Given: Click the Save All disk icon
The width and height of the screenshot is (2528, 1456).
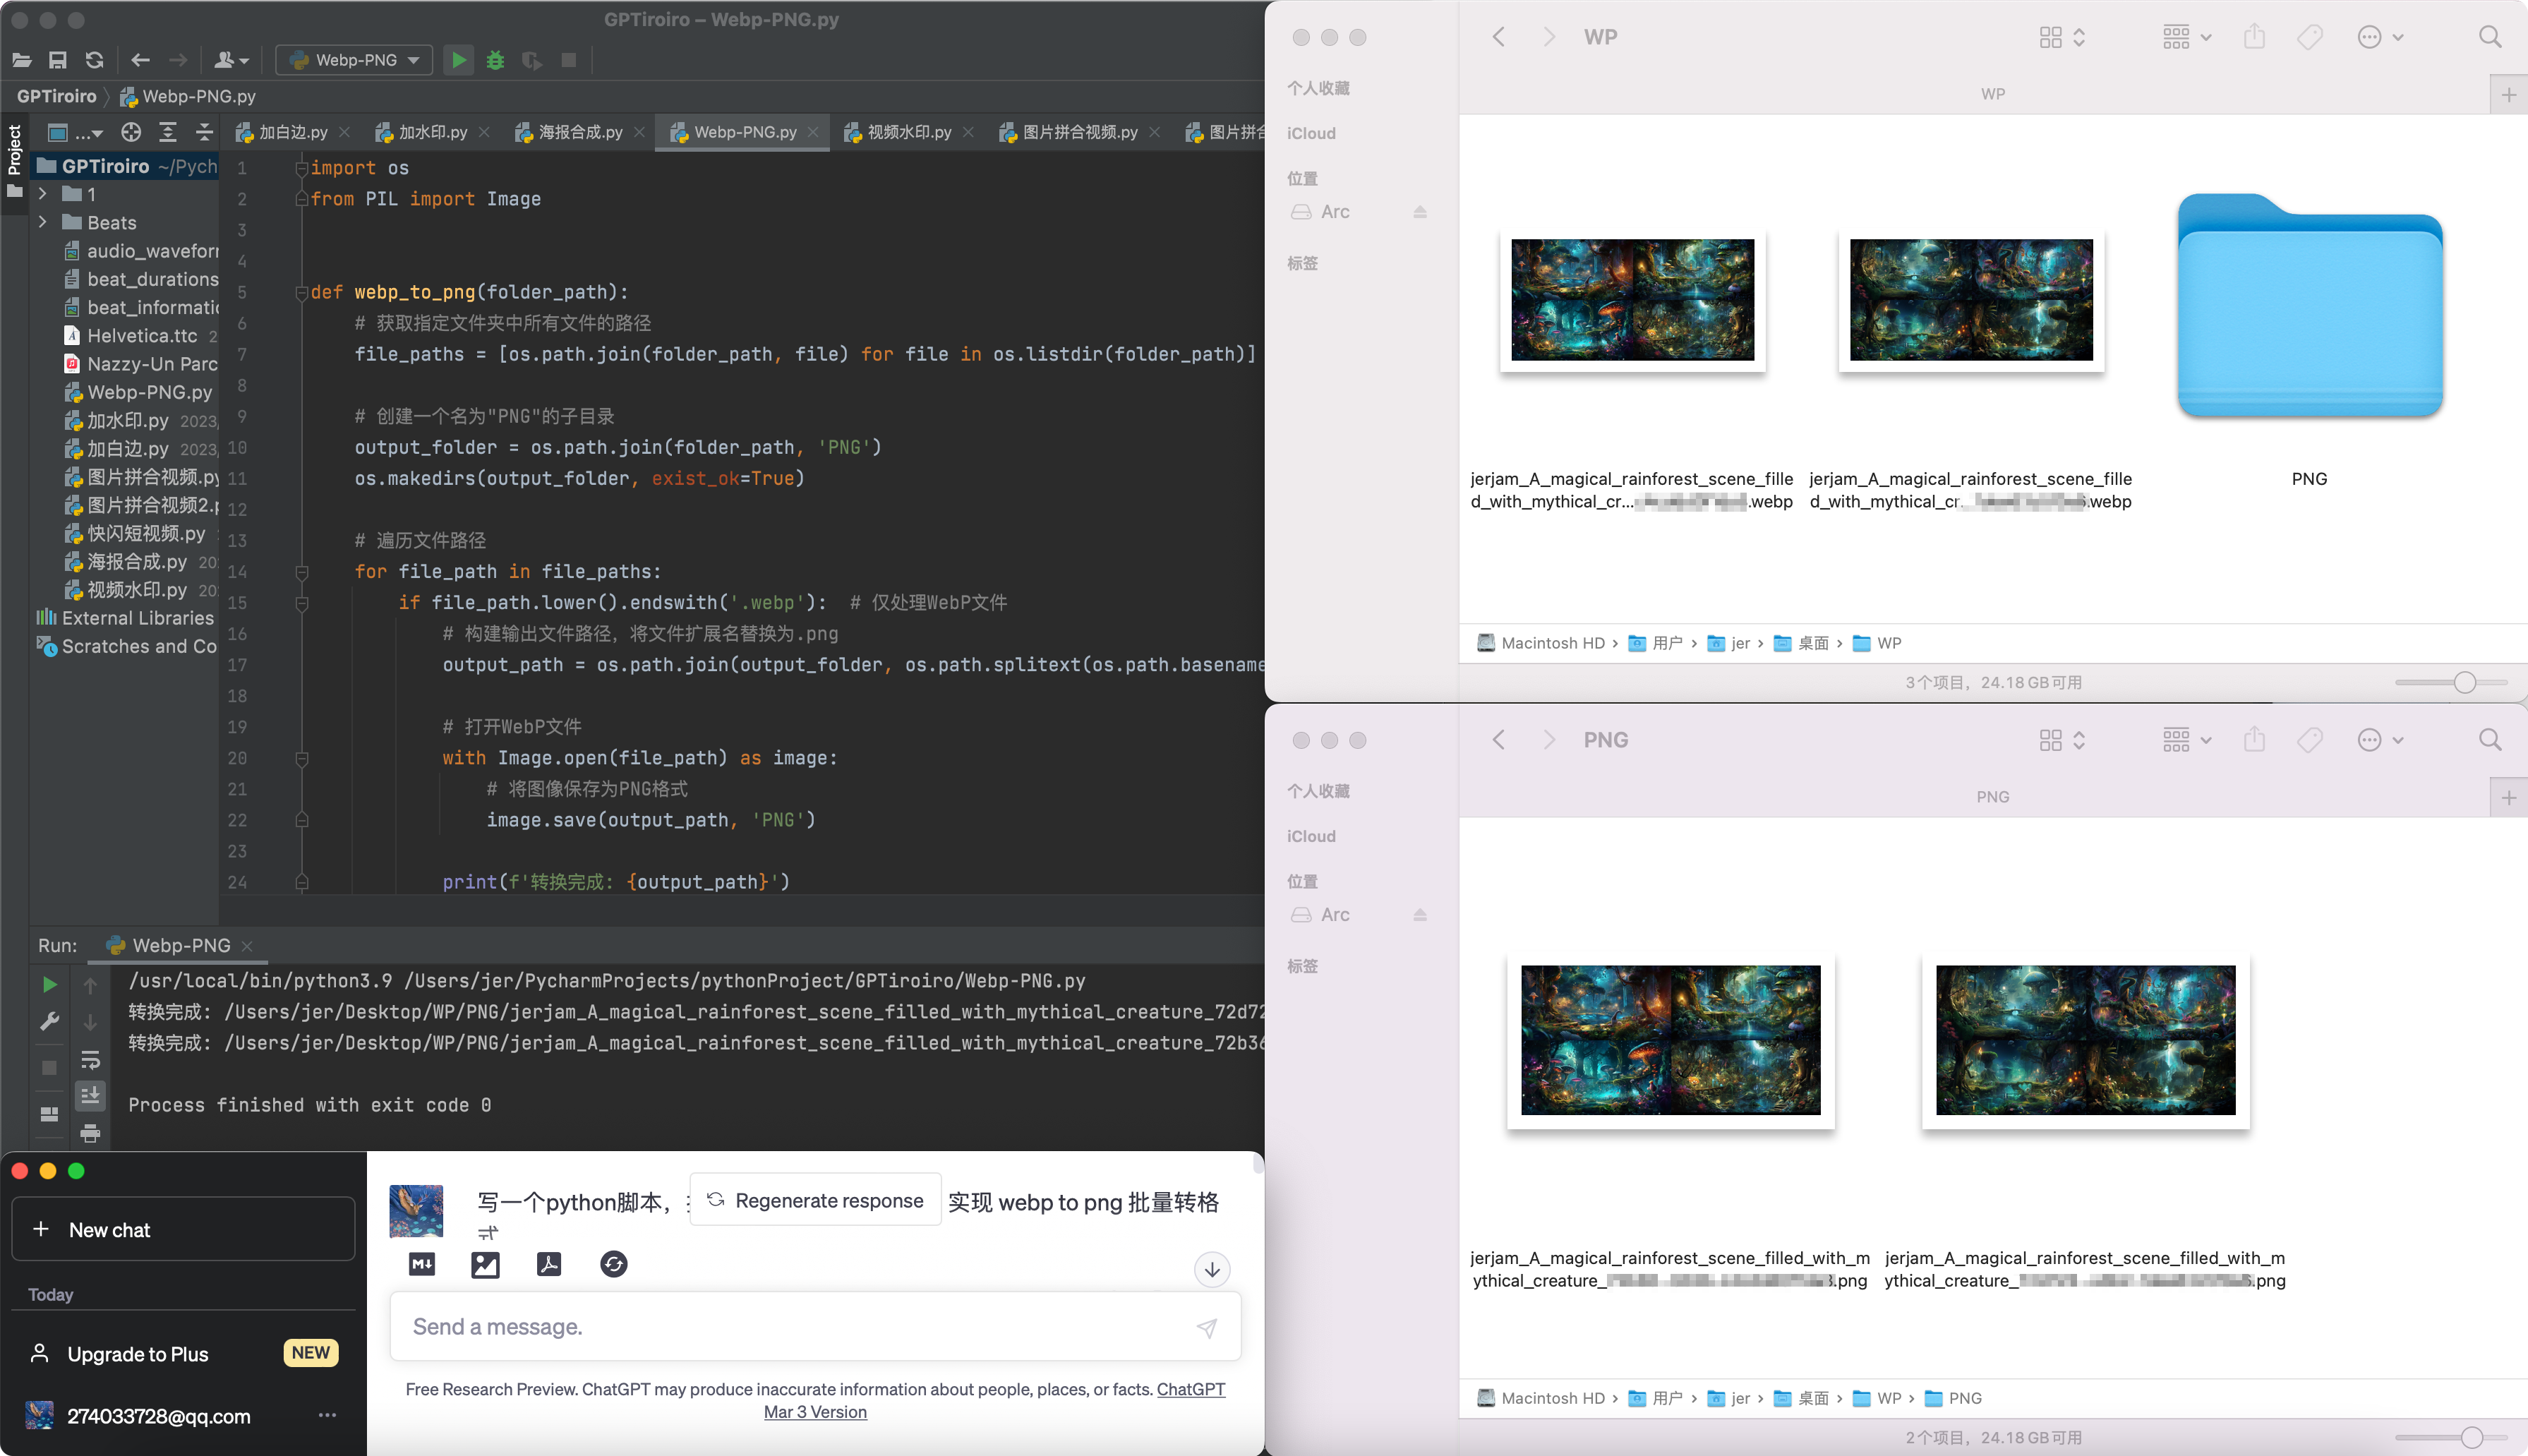Looking at the screenshot, I should click(58, 60).
